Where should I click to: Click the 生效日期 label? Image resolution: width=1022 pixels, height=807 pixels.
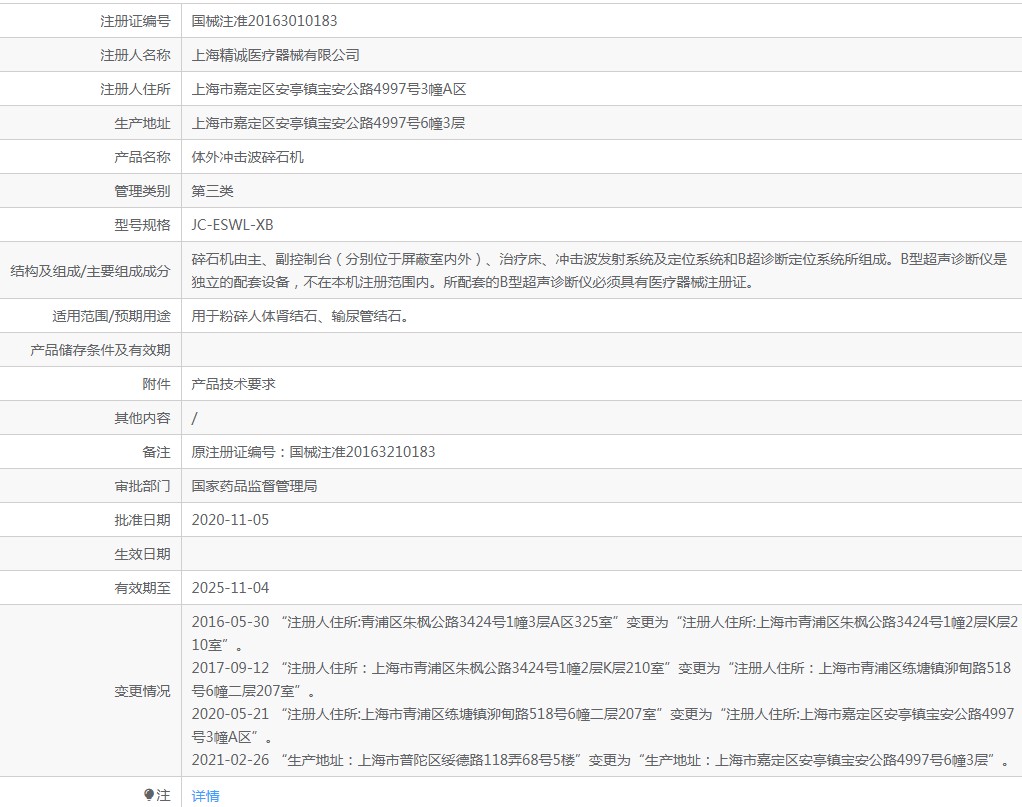[142, 554]
